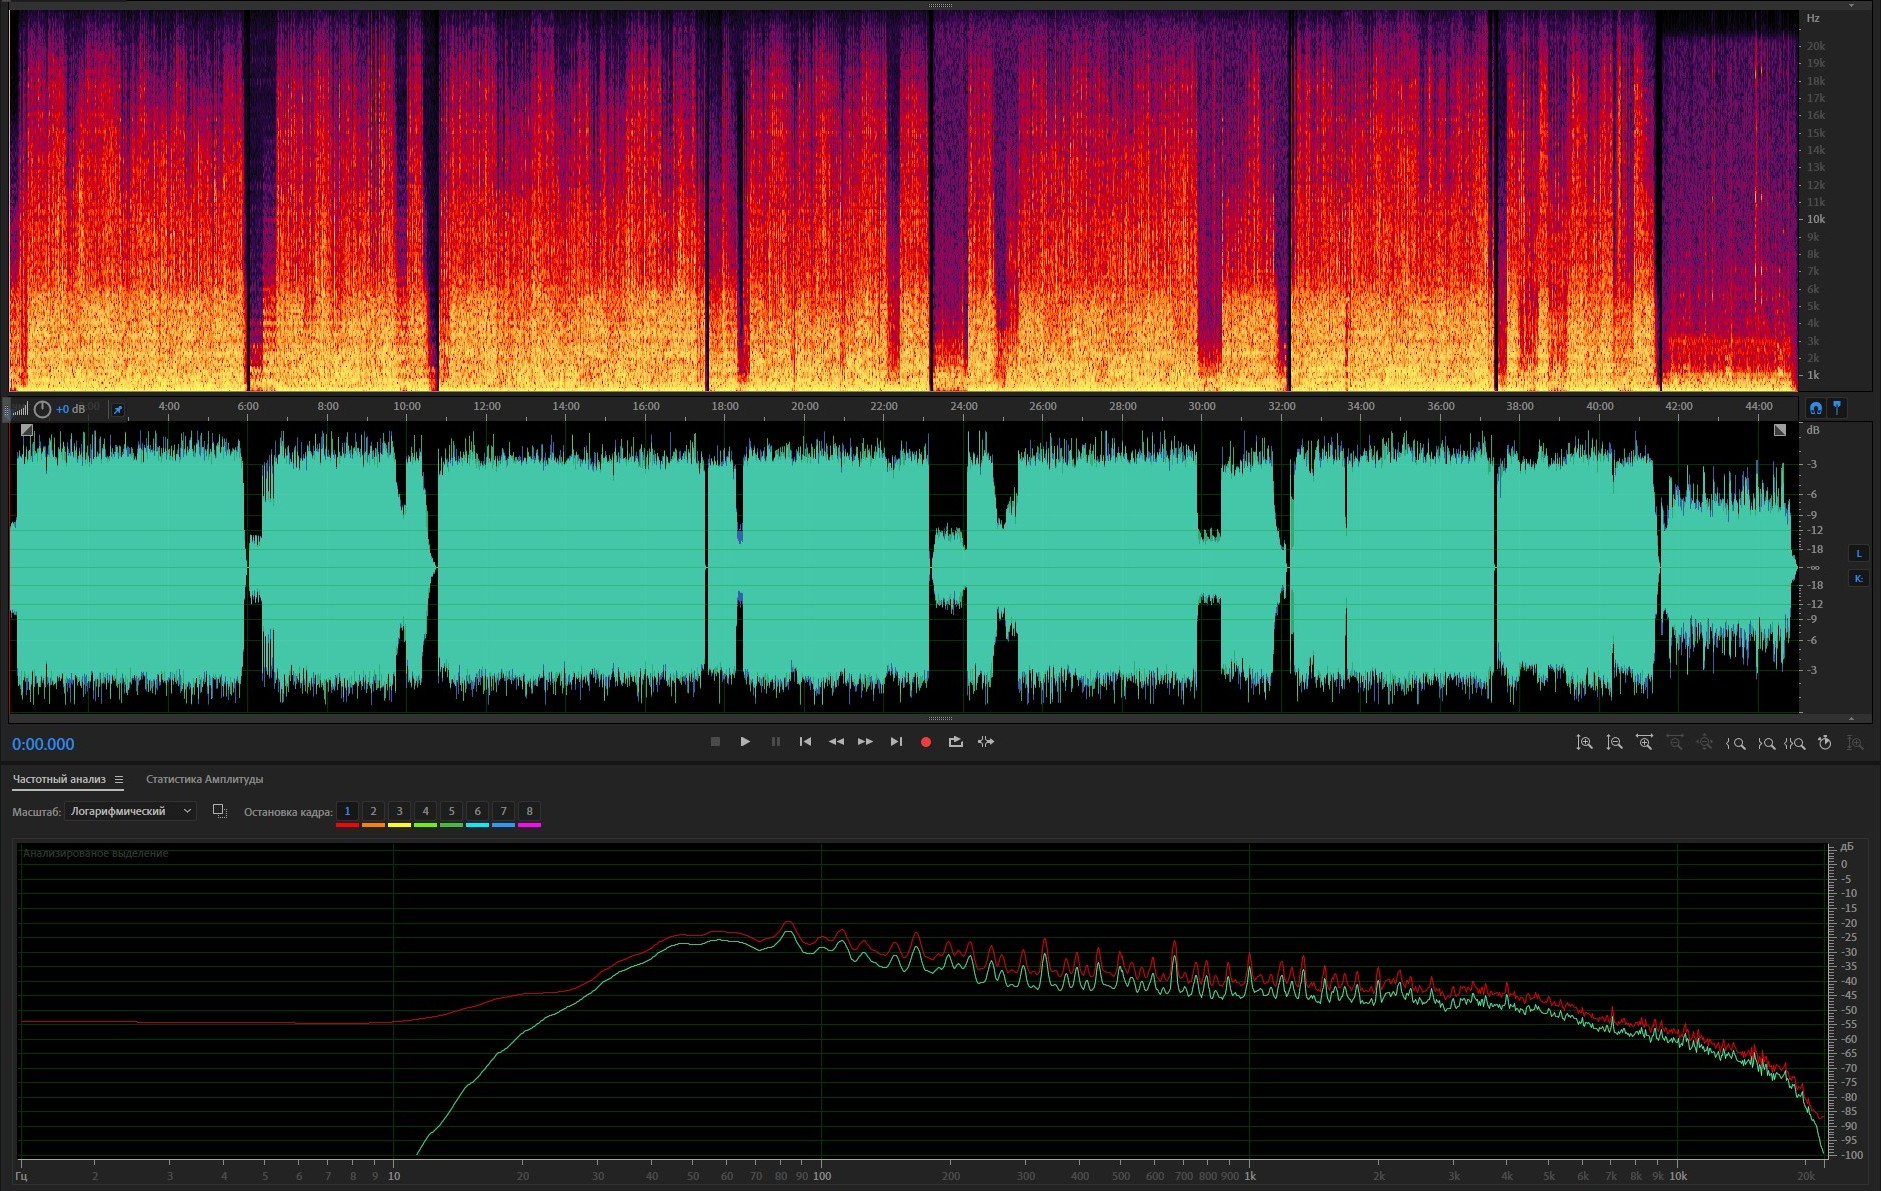Select the Частотный анализ tab

tap(59, 780)
